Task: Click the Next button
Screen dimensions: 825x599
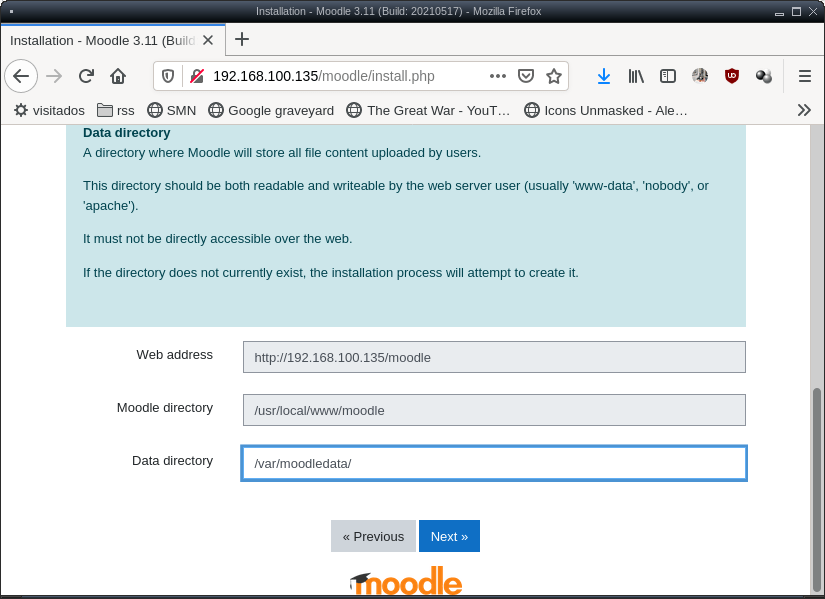Action: pyautogui.click(x=449, y=536)
